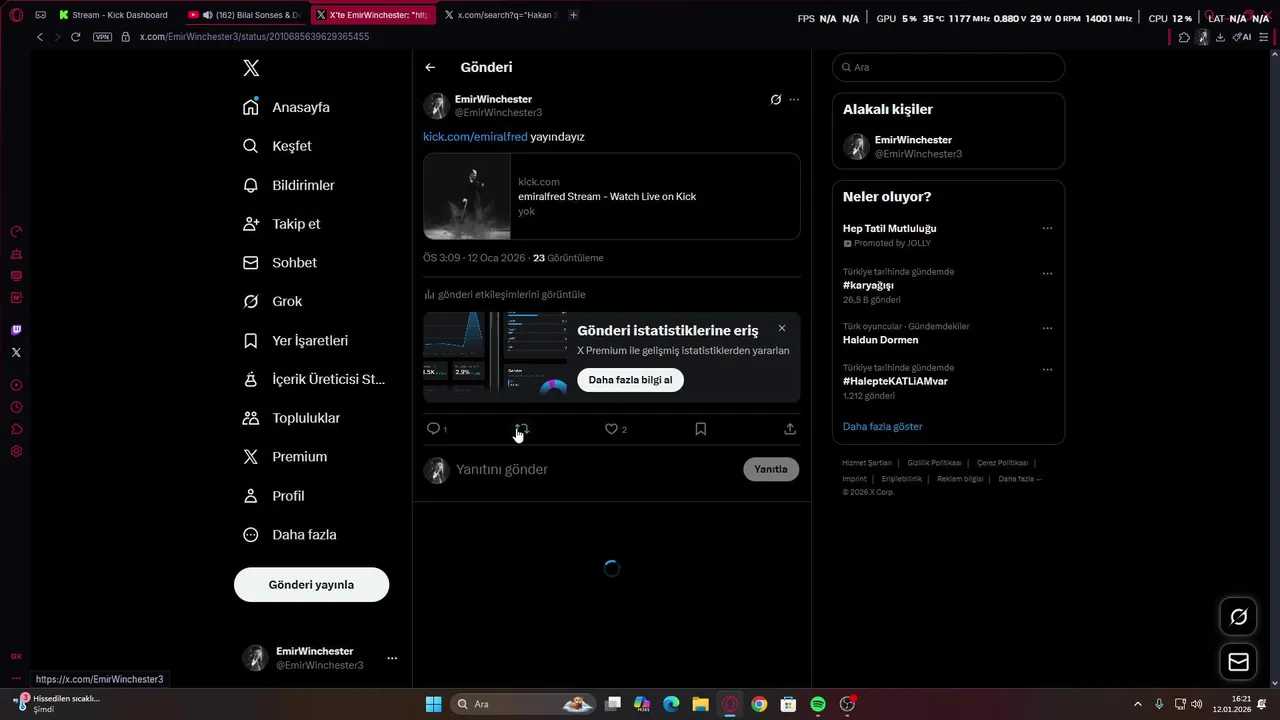Open options for Haldun Dormen trend

(1047, 328)
